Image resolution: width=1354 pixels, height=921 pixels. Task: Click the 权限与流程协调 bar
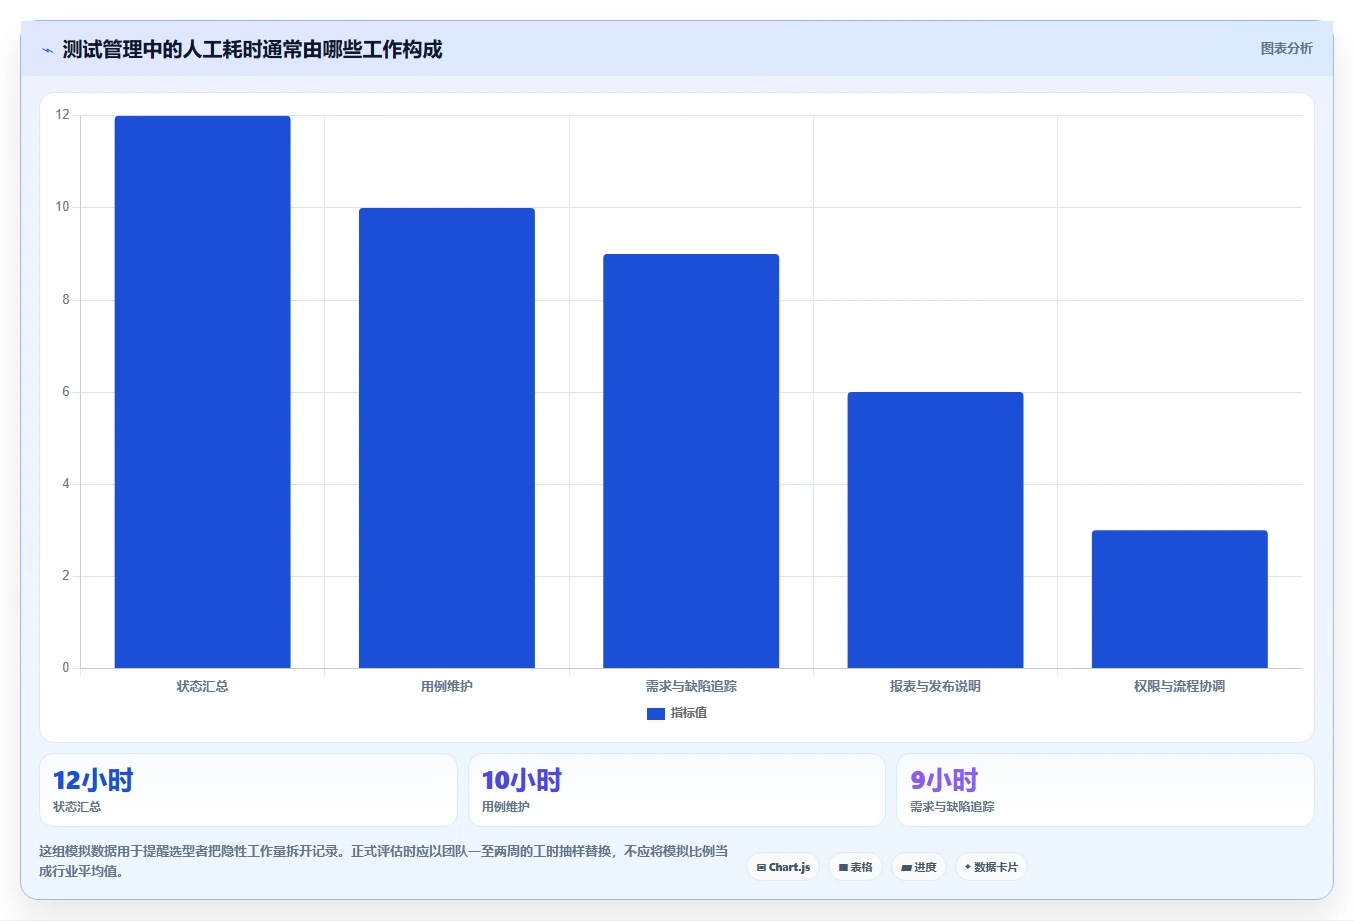pos(1180,599)
